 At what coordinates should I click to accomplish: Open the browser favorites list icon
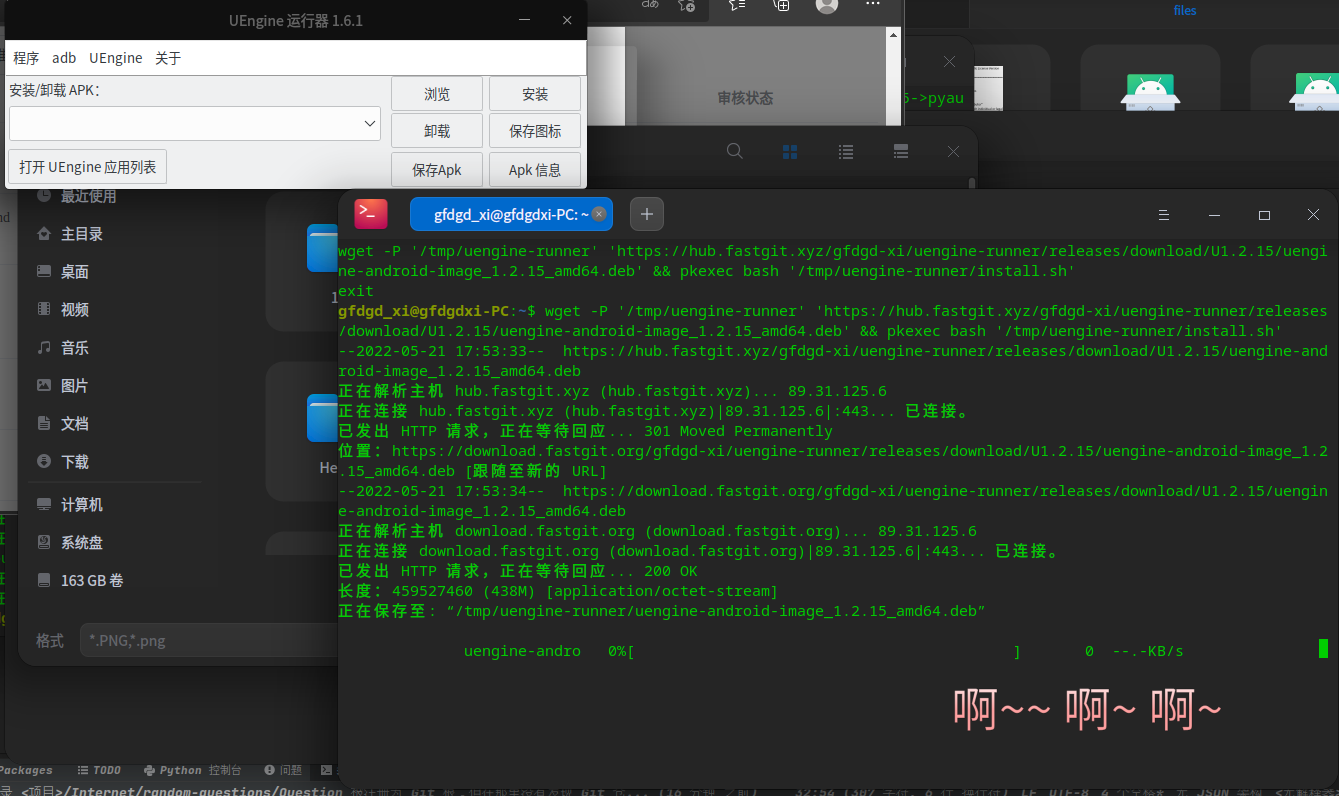coord(737,5)
